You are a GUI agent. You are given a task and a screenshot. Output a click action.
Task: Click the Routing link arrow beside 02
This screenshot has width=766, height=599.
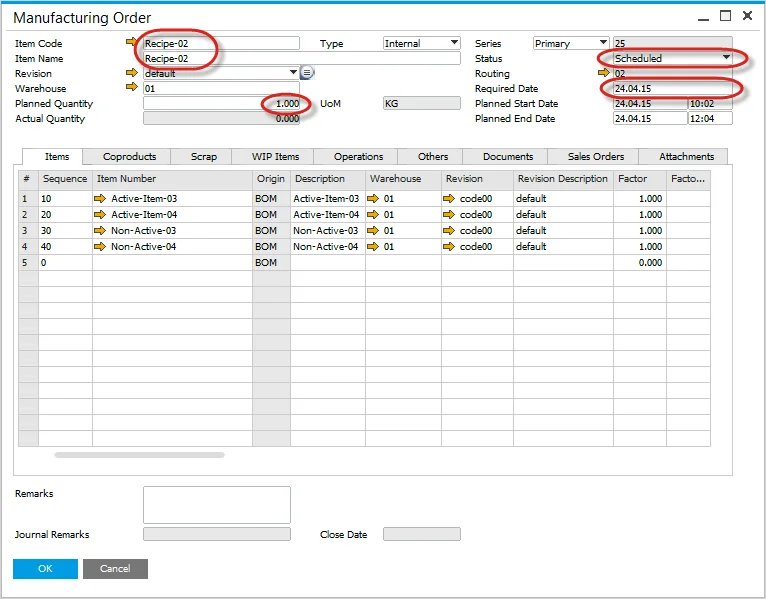(604, 73)
